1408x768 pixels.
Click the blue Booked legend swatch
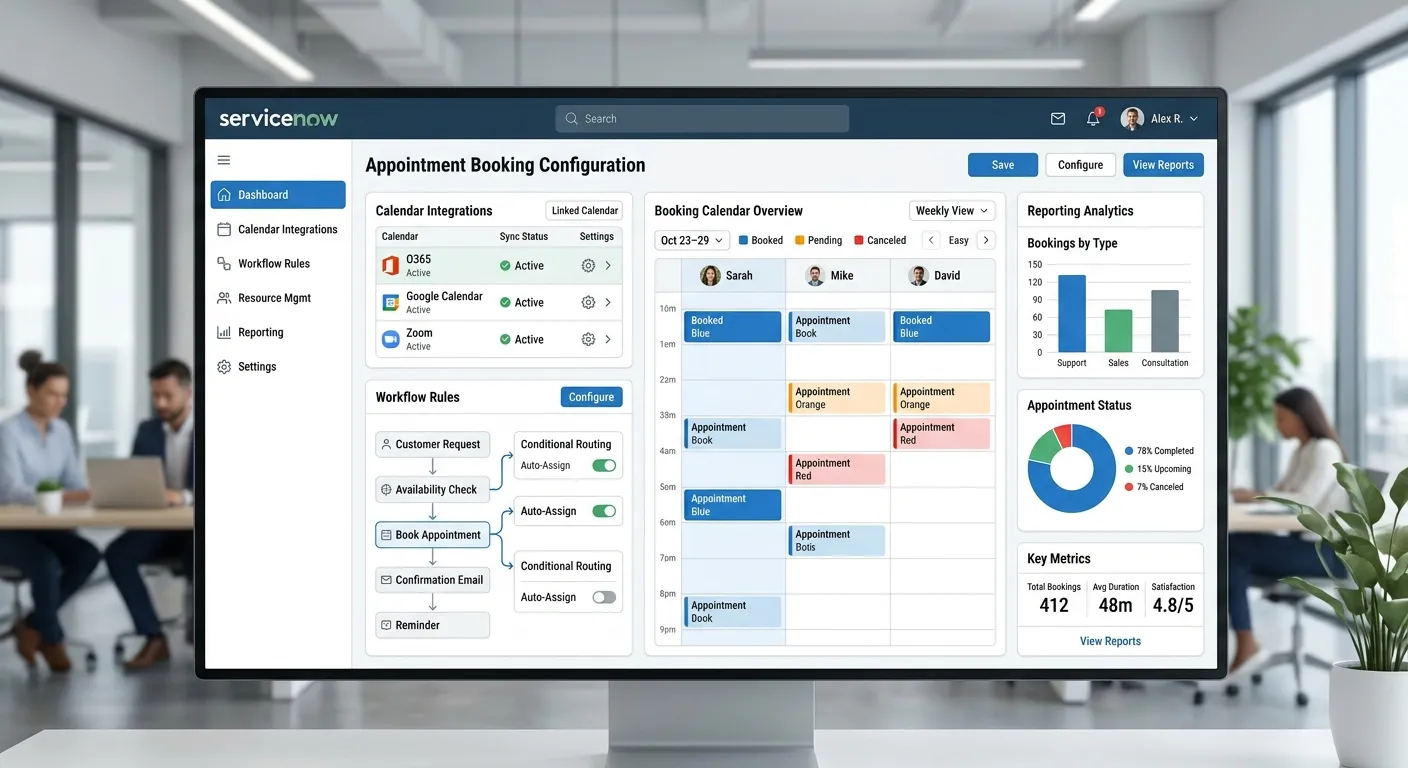click(743, 240)
